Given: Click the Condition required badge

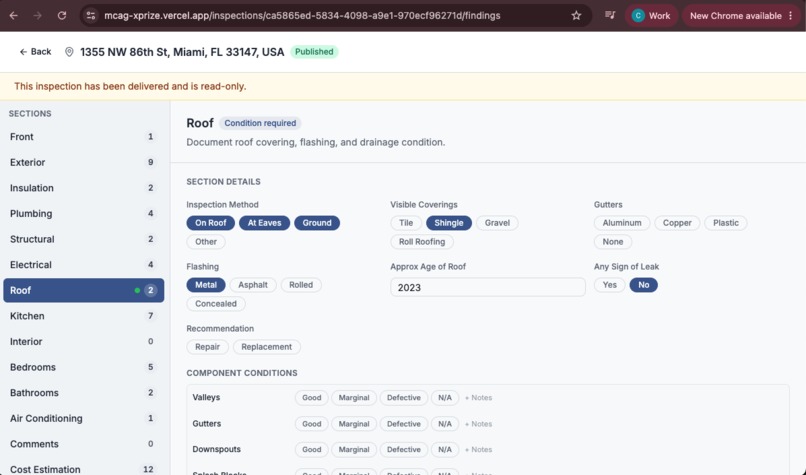Looking at the screenshot, I should pyautogui.click(x=260, y=123).
